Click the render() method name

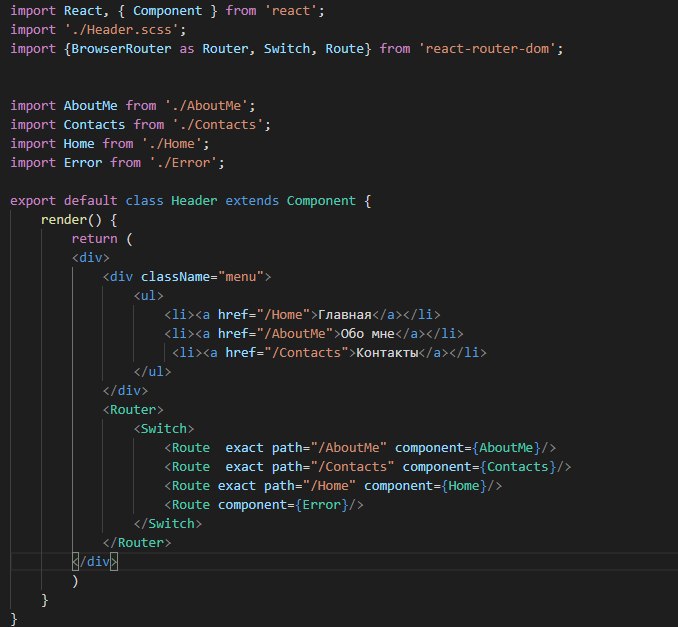[64, 220]
